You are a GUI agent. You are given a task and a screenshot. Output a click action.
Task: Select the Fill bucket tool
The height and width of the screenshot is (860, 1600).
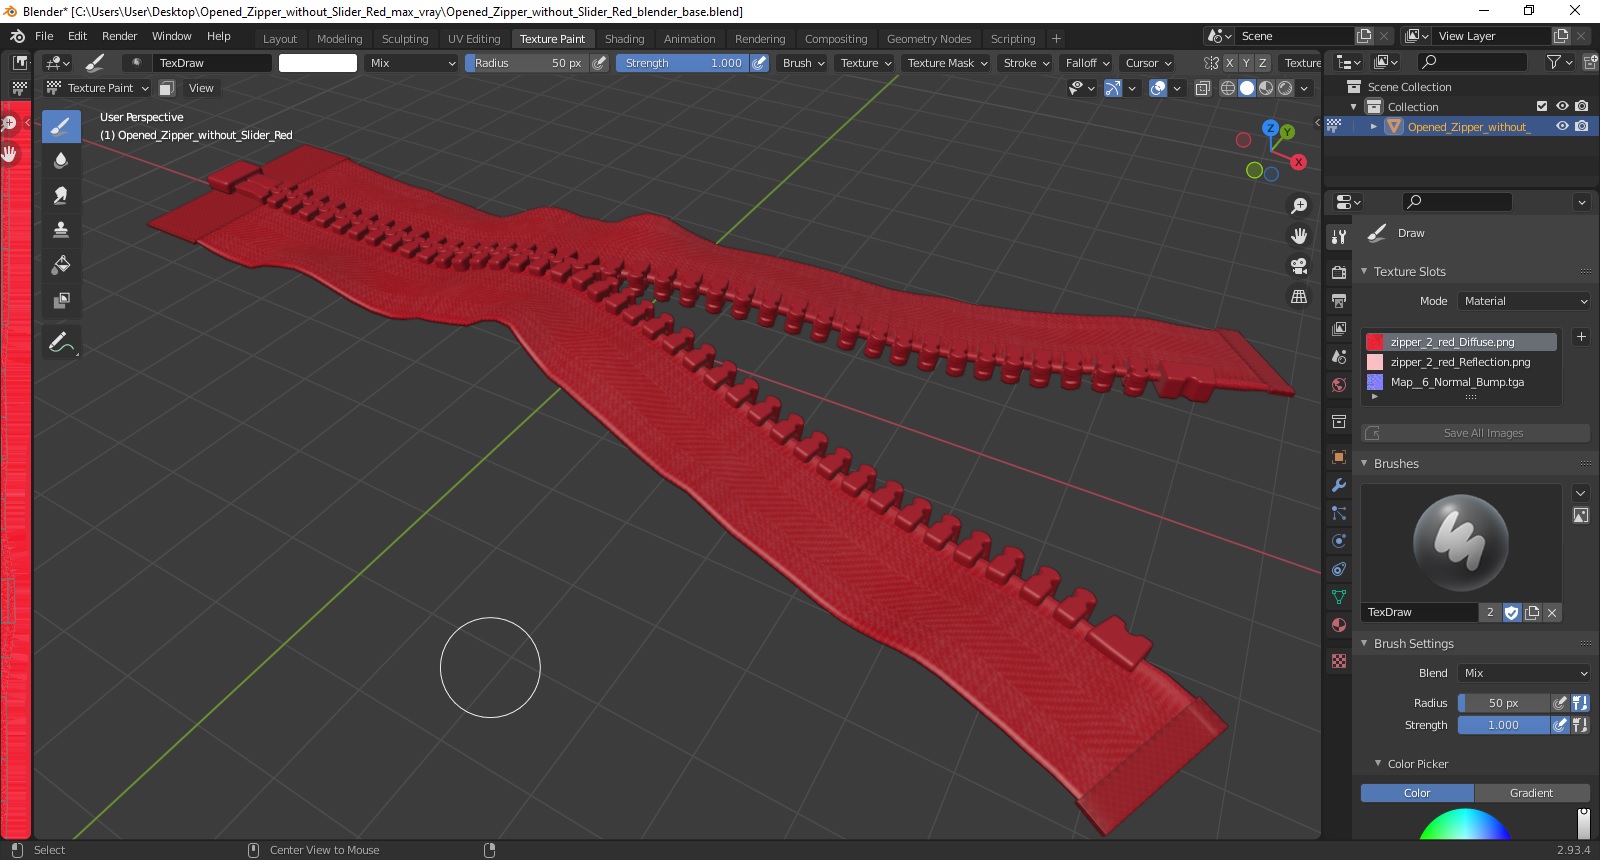61,265
